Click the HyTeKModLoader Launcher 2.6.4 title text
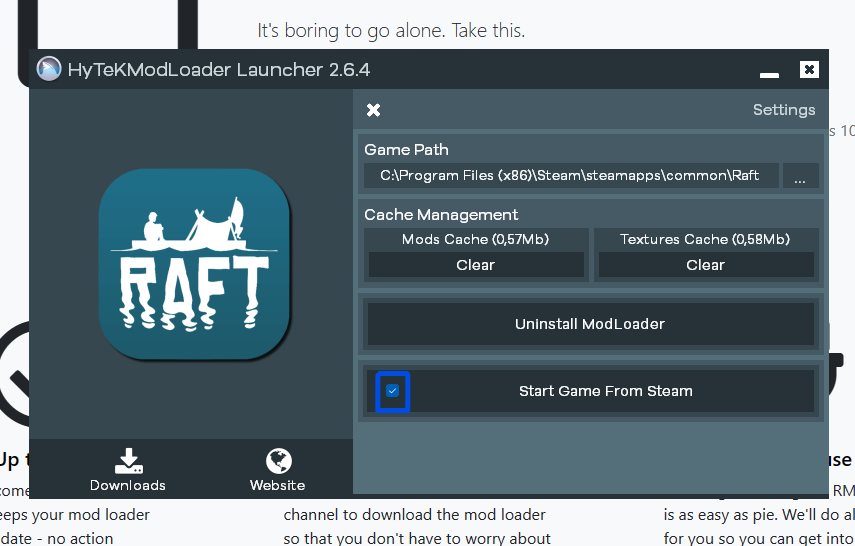855x546 pixels. [219, 70]
